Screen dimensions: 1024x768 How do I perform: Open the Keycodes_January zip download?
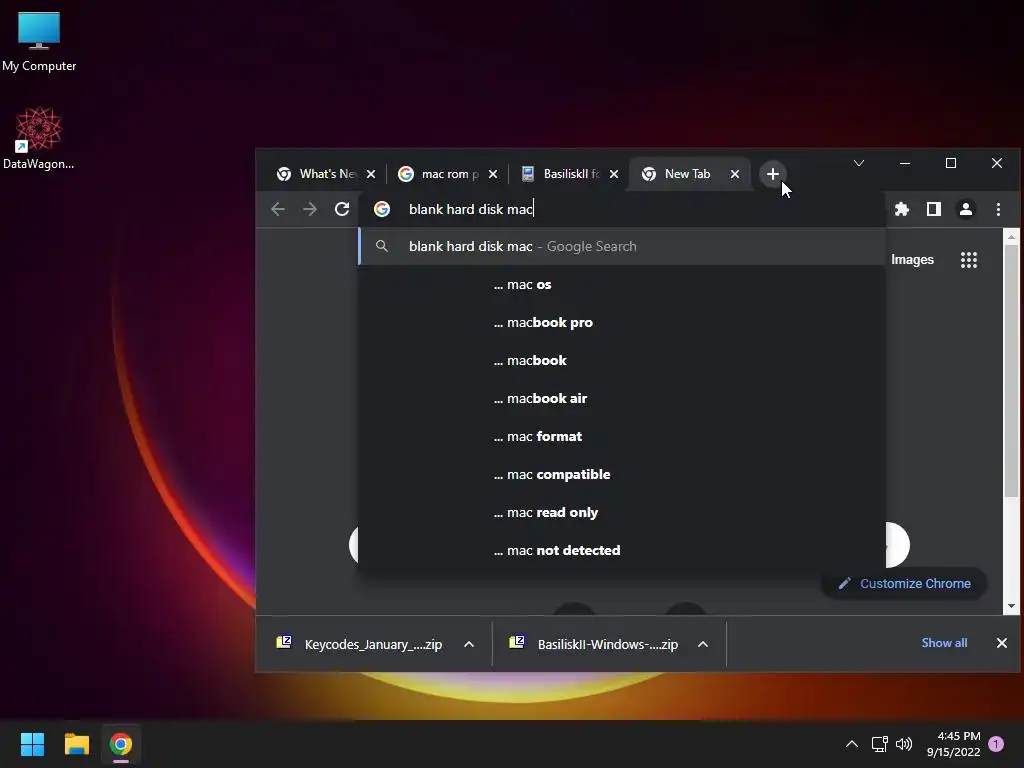(x=359, y=644)
